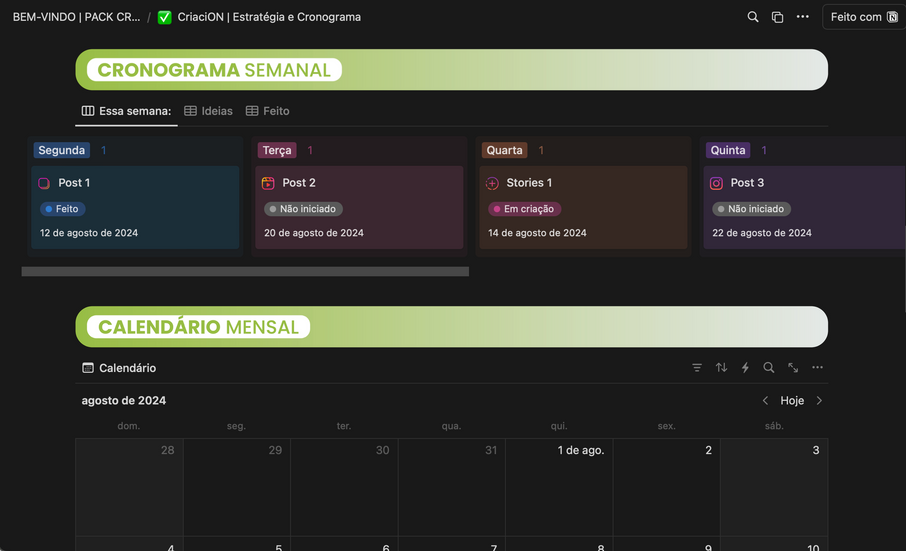Click the Quinta column label
Screen dimensions: 906x551
point(728,150)
